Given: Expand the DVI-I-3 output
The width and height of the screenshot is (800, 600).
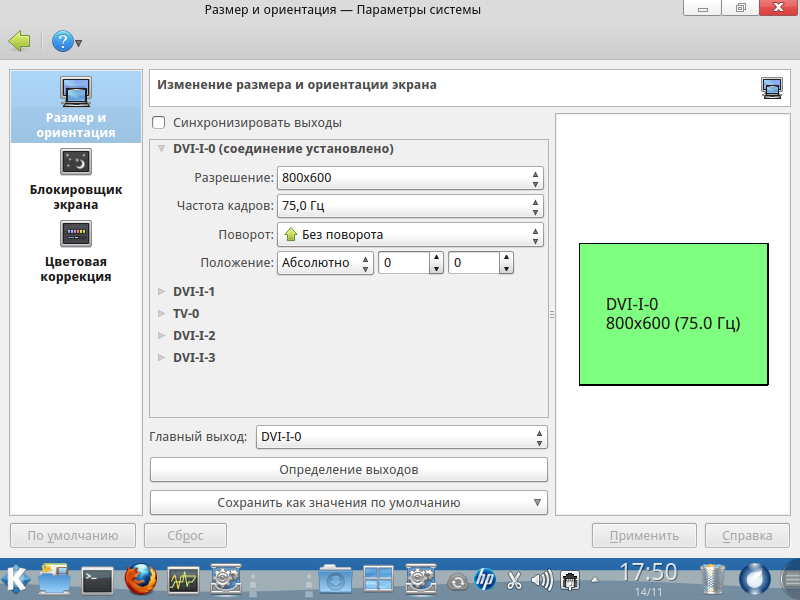Looking at the screenshot, I should point(161,358).
